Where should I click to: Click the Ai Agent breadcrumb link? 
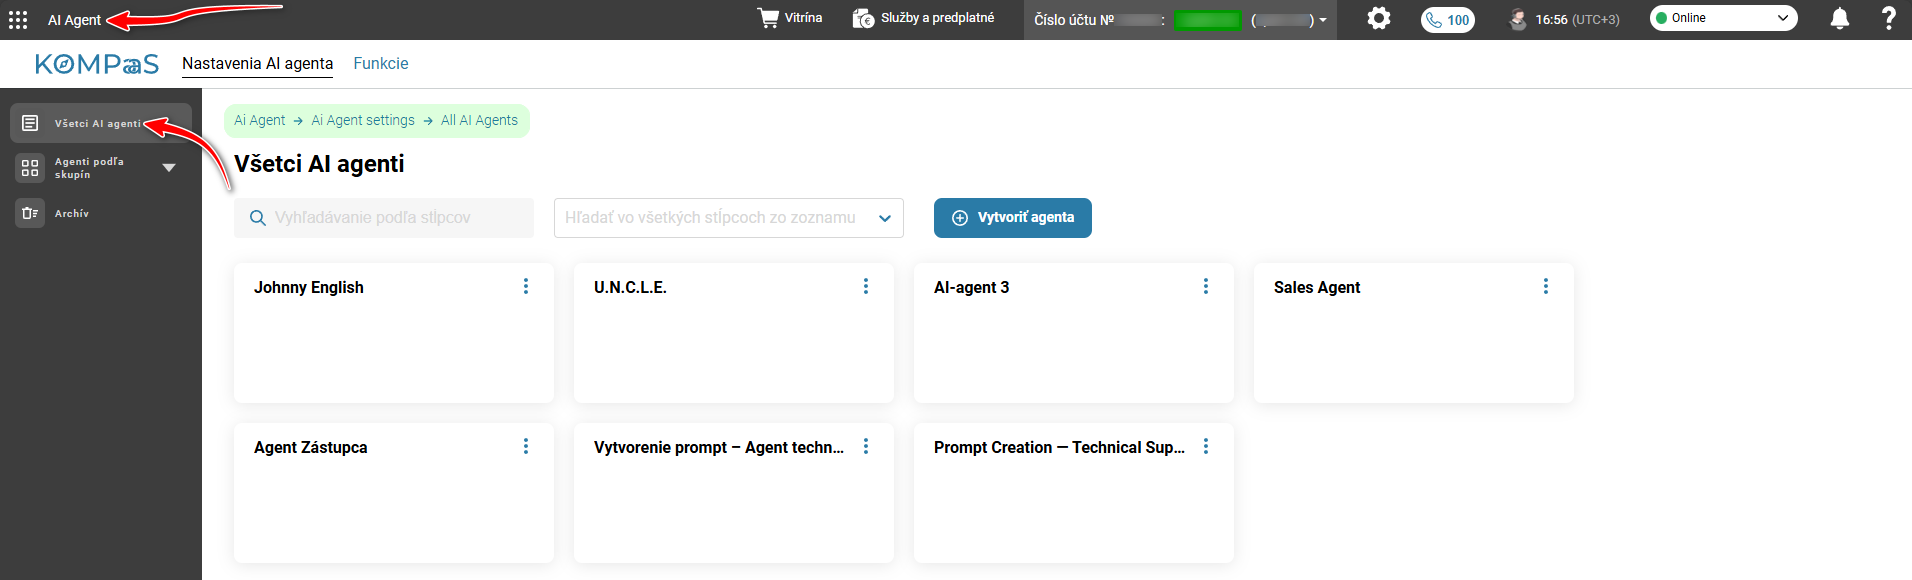[260, 120]
